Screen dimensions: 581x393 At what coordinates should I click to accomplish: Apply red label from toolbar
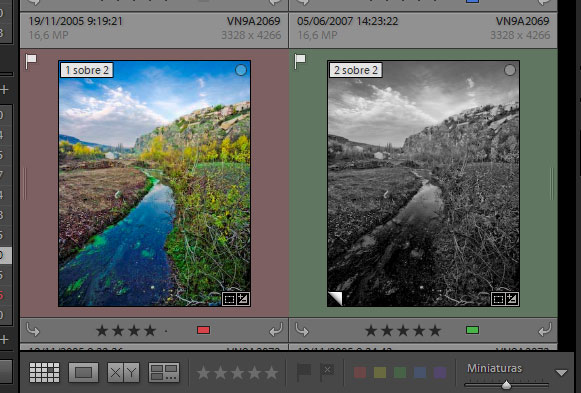tap(360, 372)
